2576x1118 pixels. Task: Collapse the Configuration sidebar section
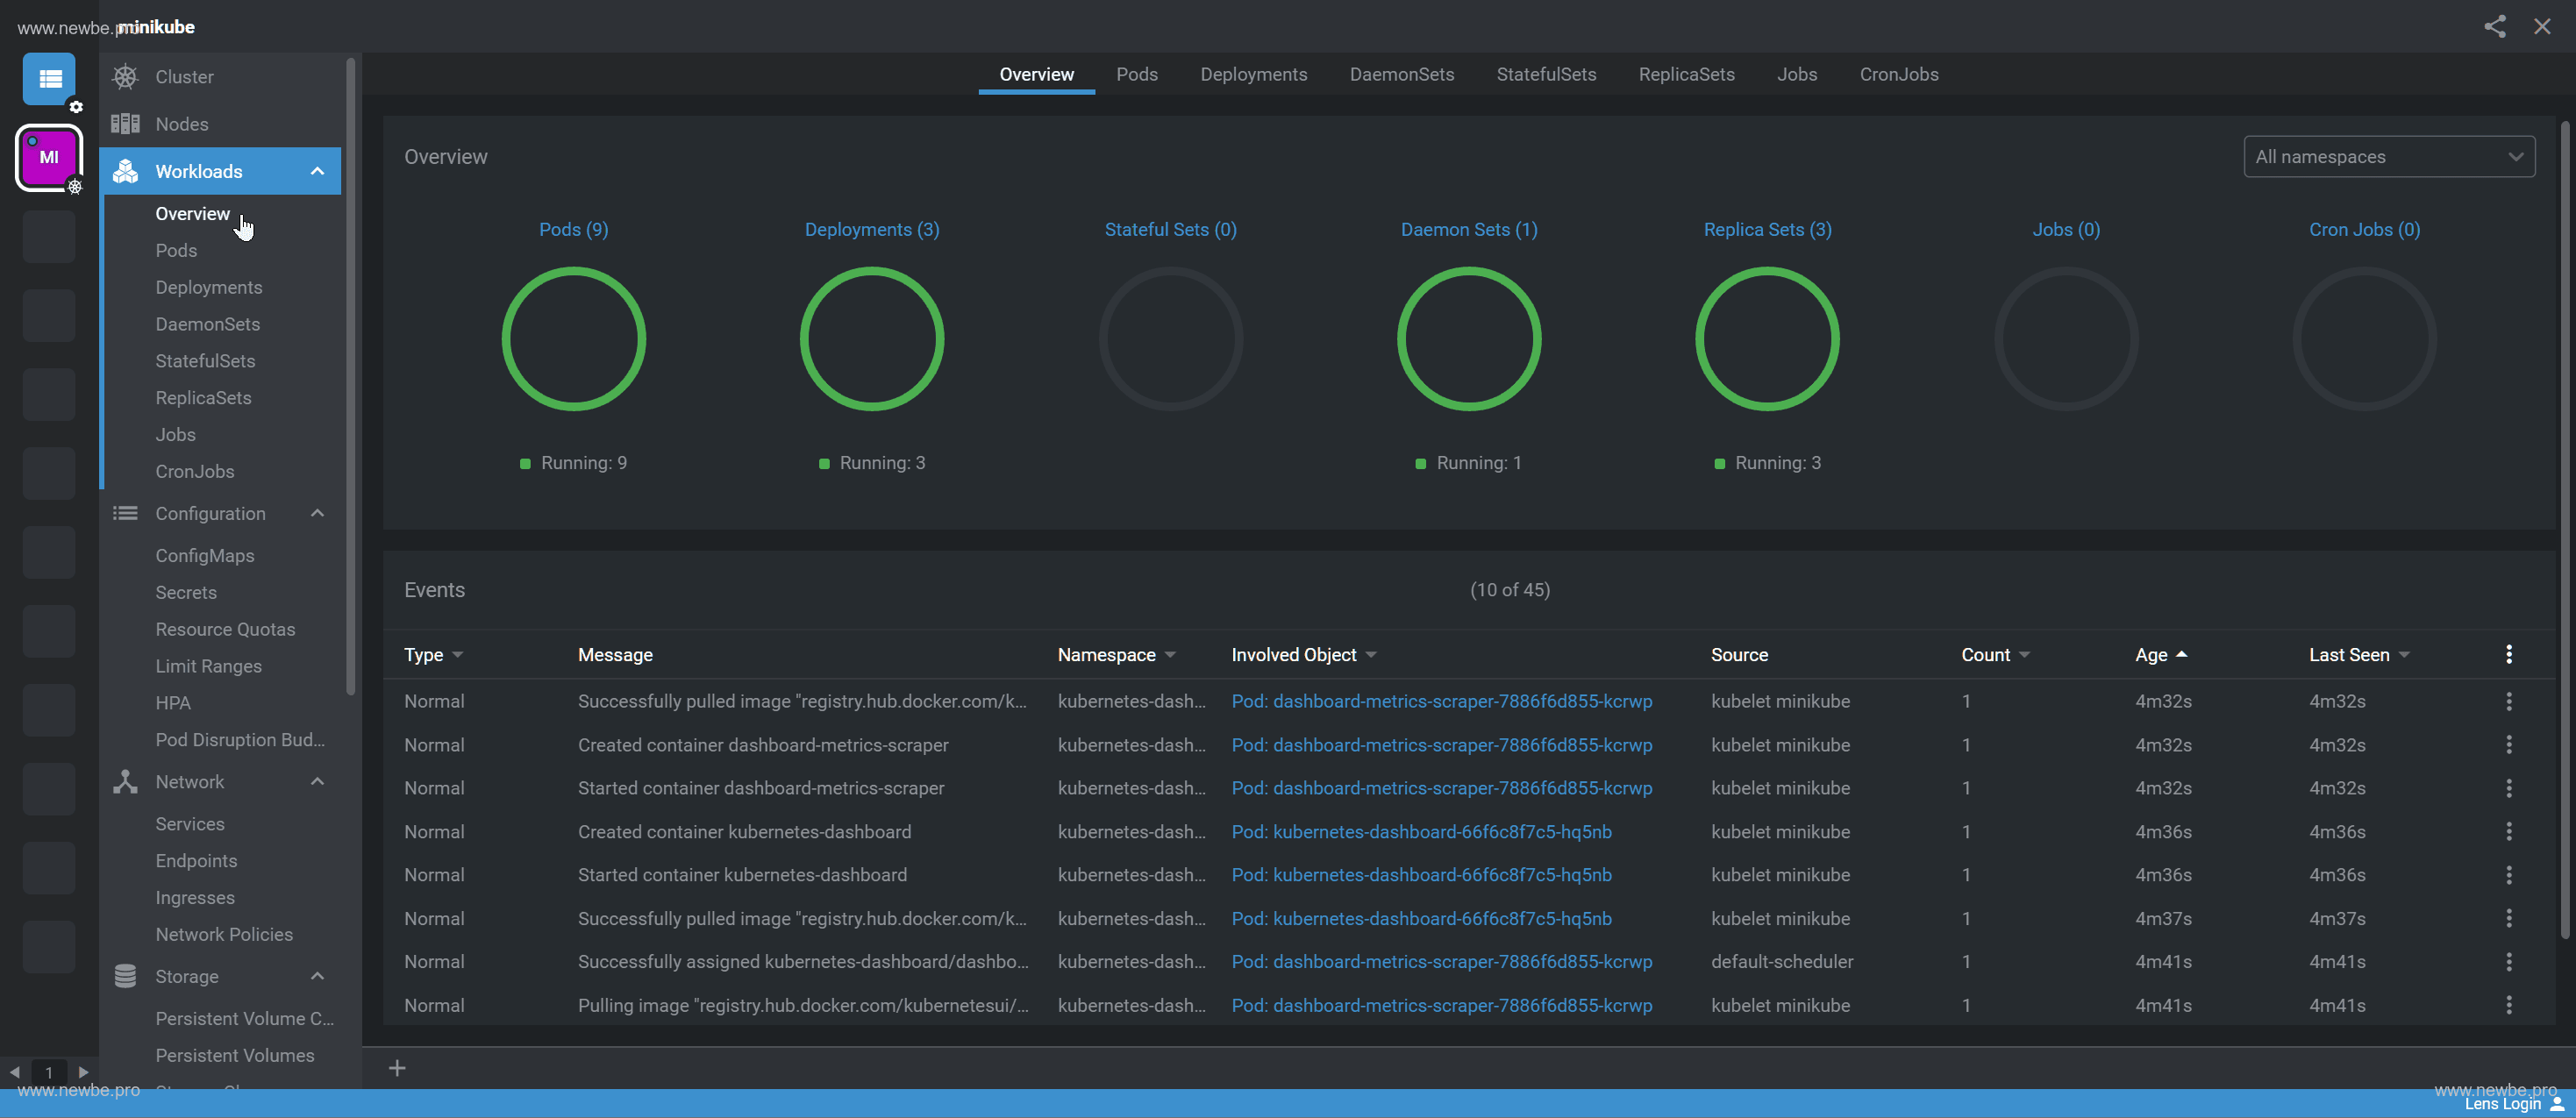(317, 514)
